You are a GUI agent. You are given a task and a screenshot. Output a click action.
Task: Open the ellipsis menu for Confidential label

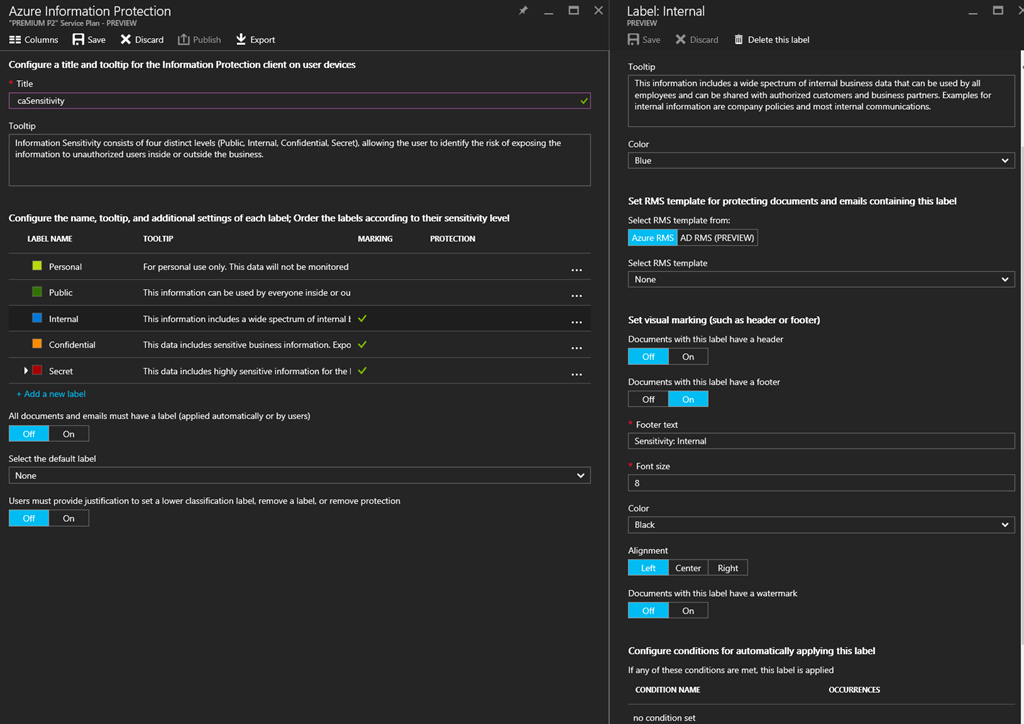(576, 348)
